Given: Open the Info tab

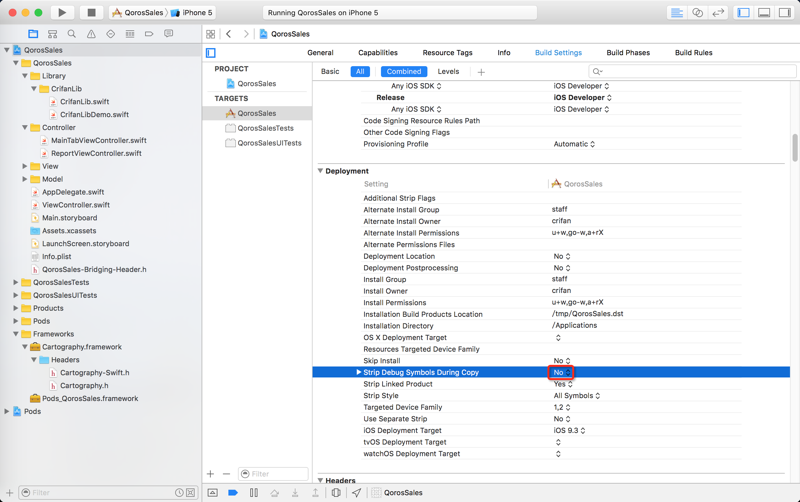Looking at the screenshot, I should (x=504, y=53).
